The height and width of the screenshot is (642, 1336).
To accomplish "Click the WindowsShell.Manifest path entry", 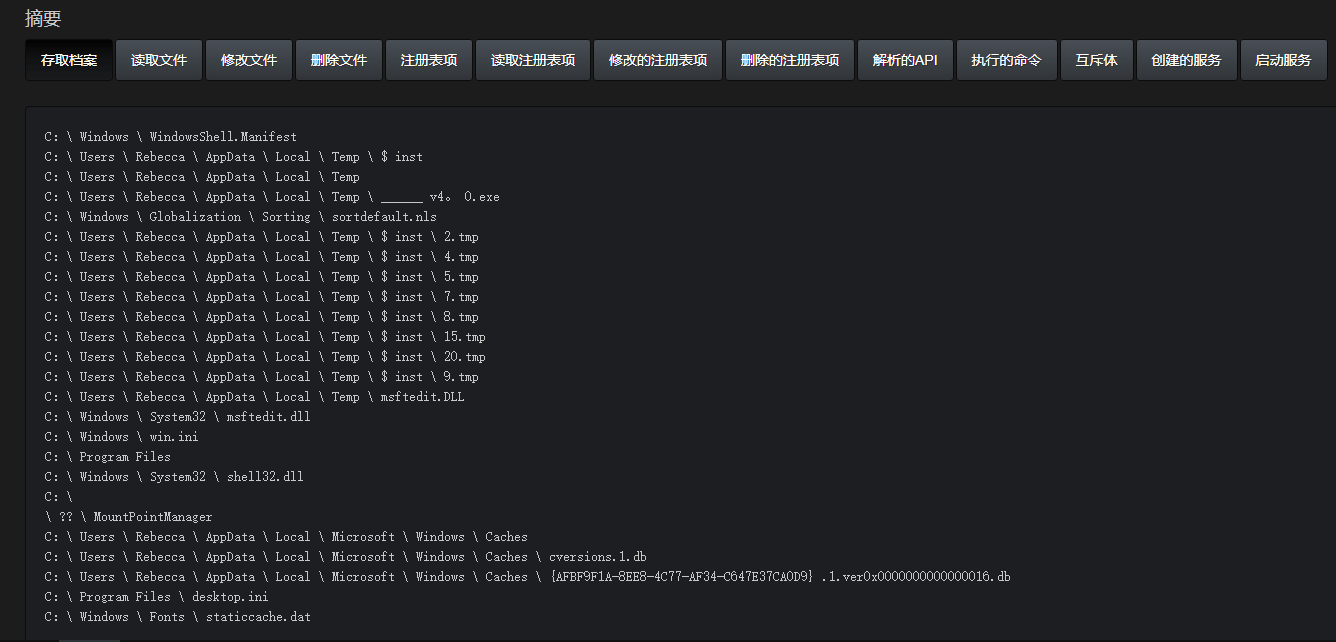I will pos(170,137).
